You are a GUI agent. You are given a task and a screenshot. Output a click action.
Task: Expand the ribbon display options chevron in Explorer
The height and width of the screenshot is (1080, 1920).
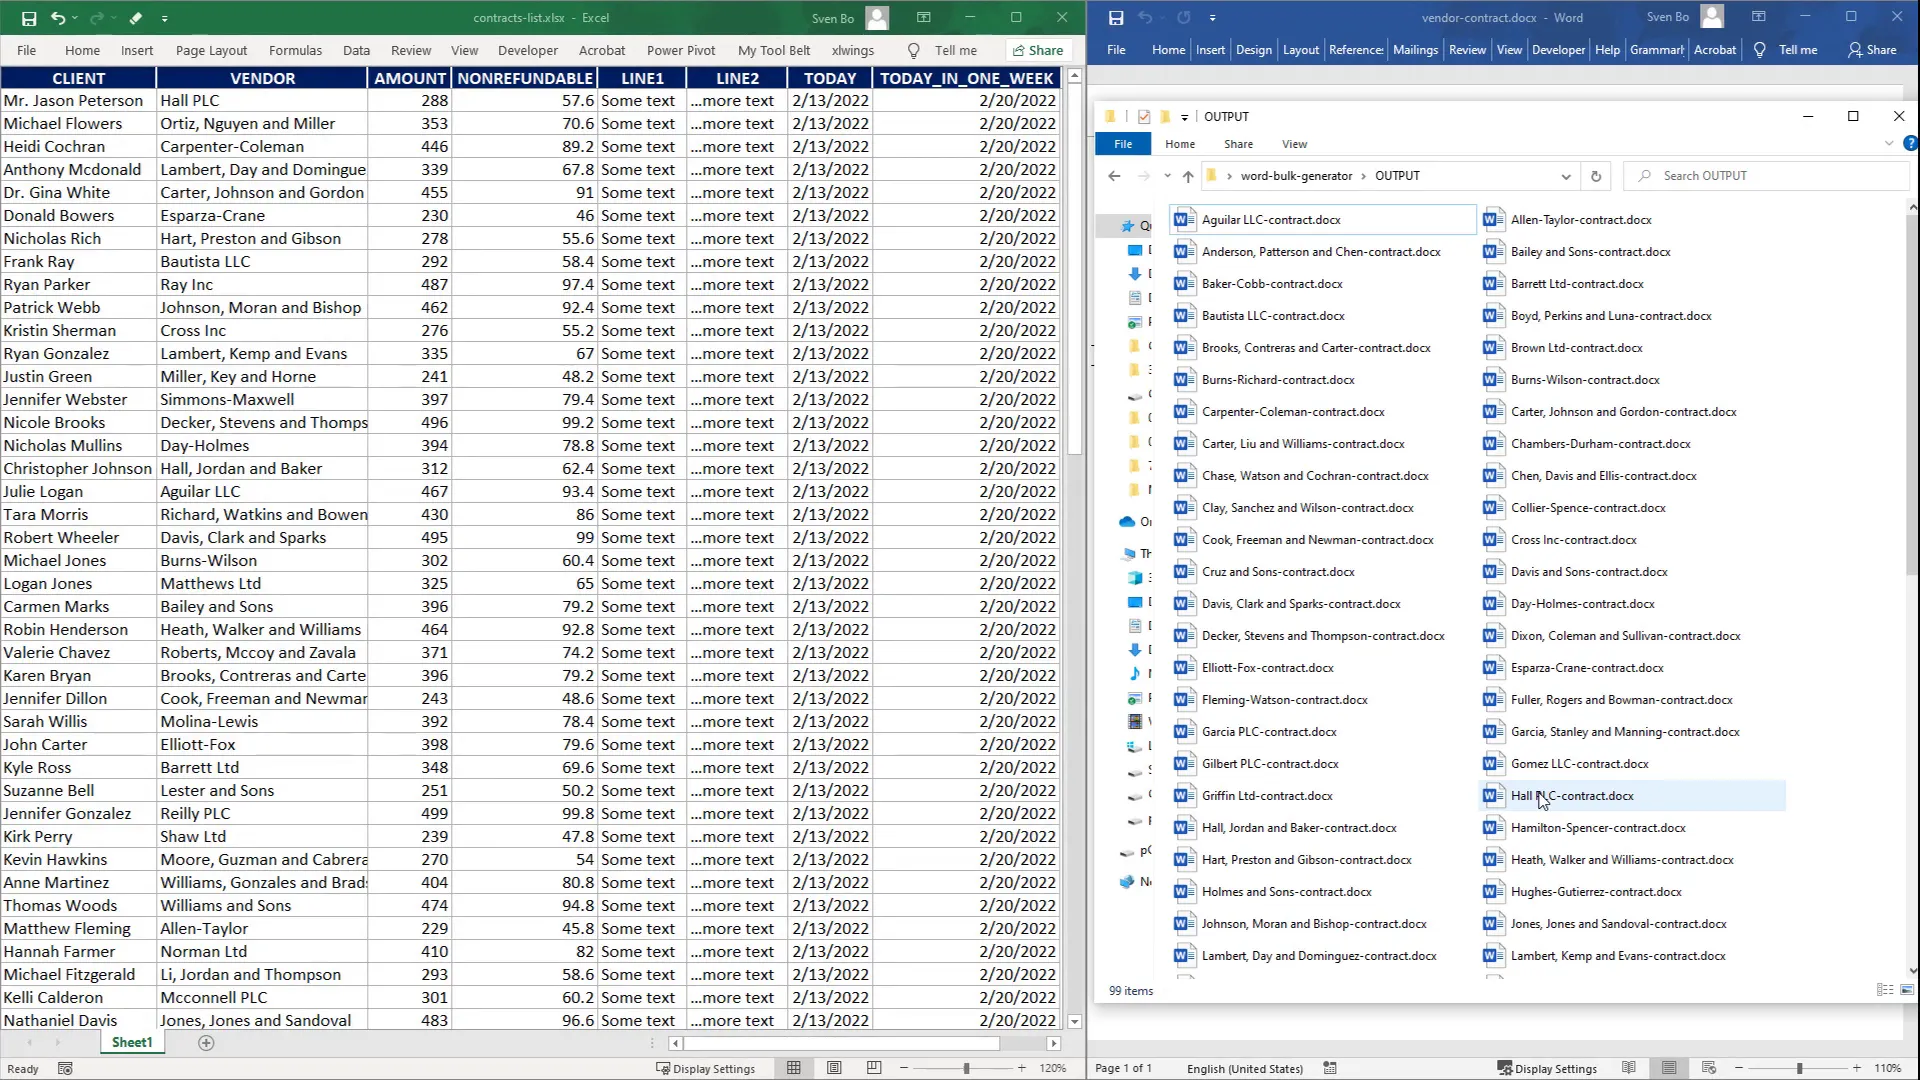(x=1888, y=143)
